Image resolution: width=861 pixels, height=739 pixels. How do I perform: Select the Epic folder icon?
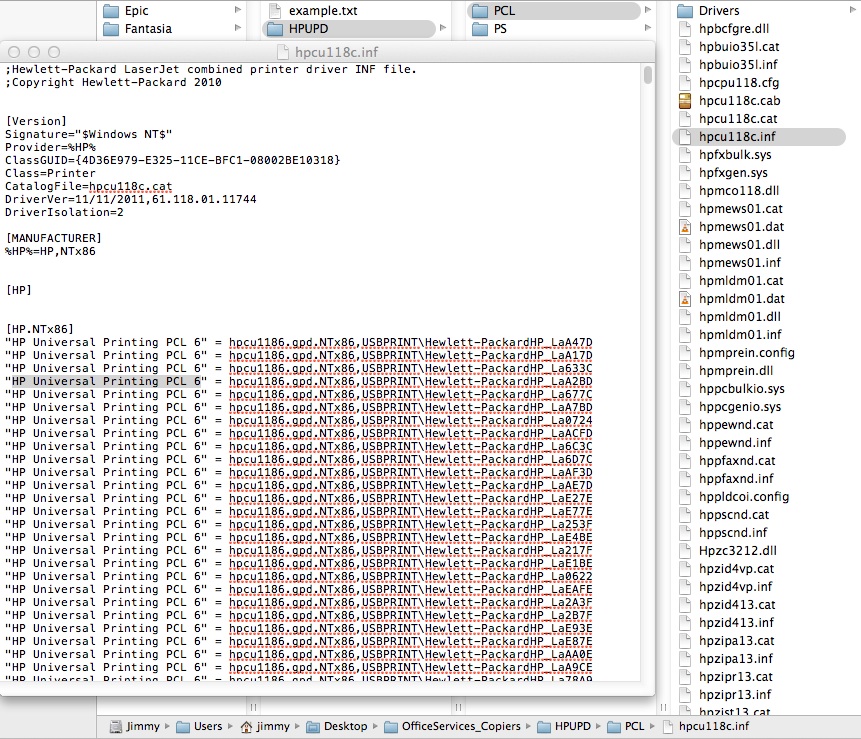[x=111, y=11]
